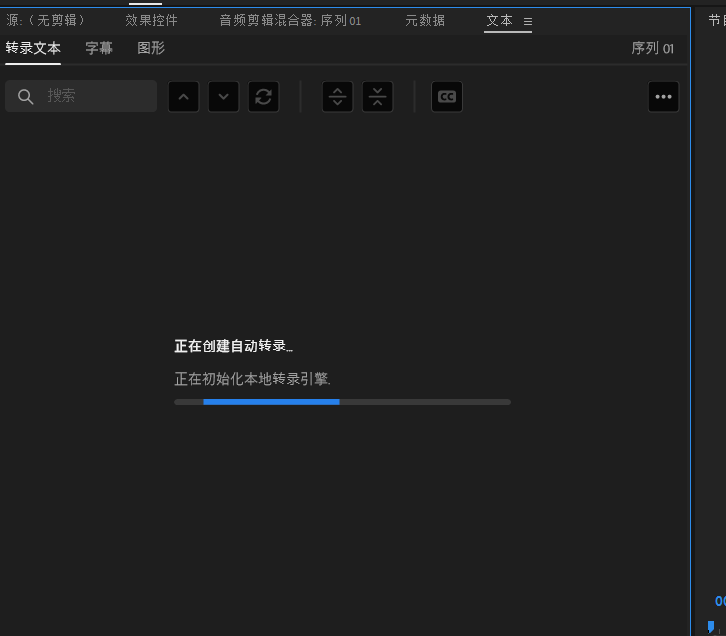The height and width of the screenshot is (636, 726).
Task: Click the circular-arrows replace icon
Action: point(263,97)
